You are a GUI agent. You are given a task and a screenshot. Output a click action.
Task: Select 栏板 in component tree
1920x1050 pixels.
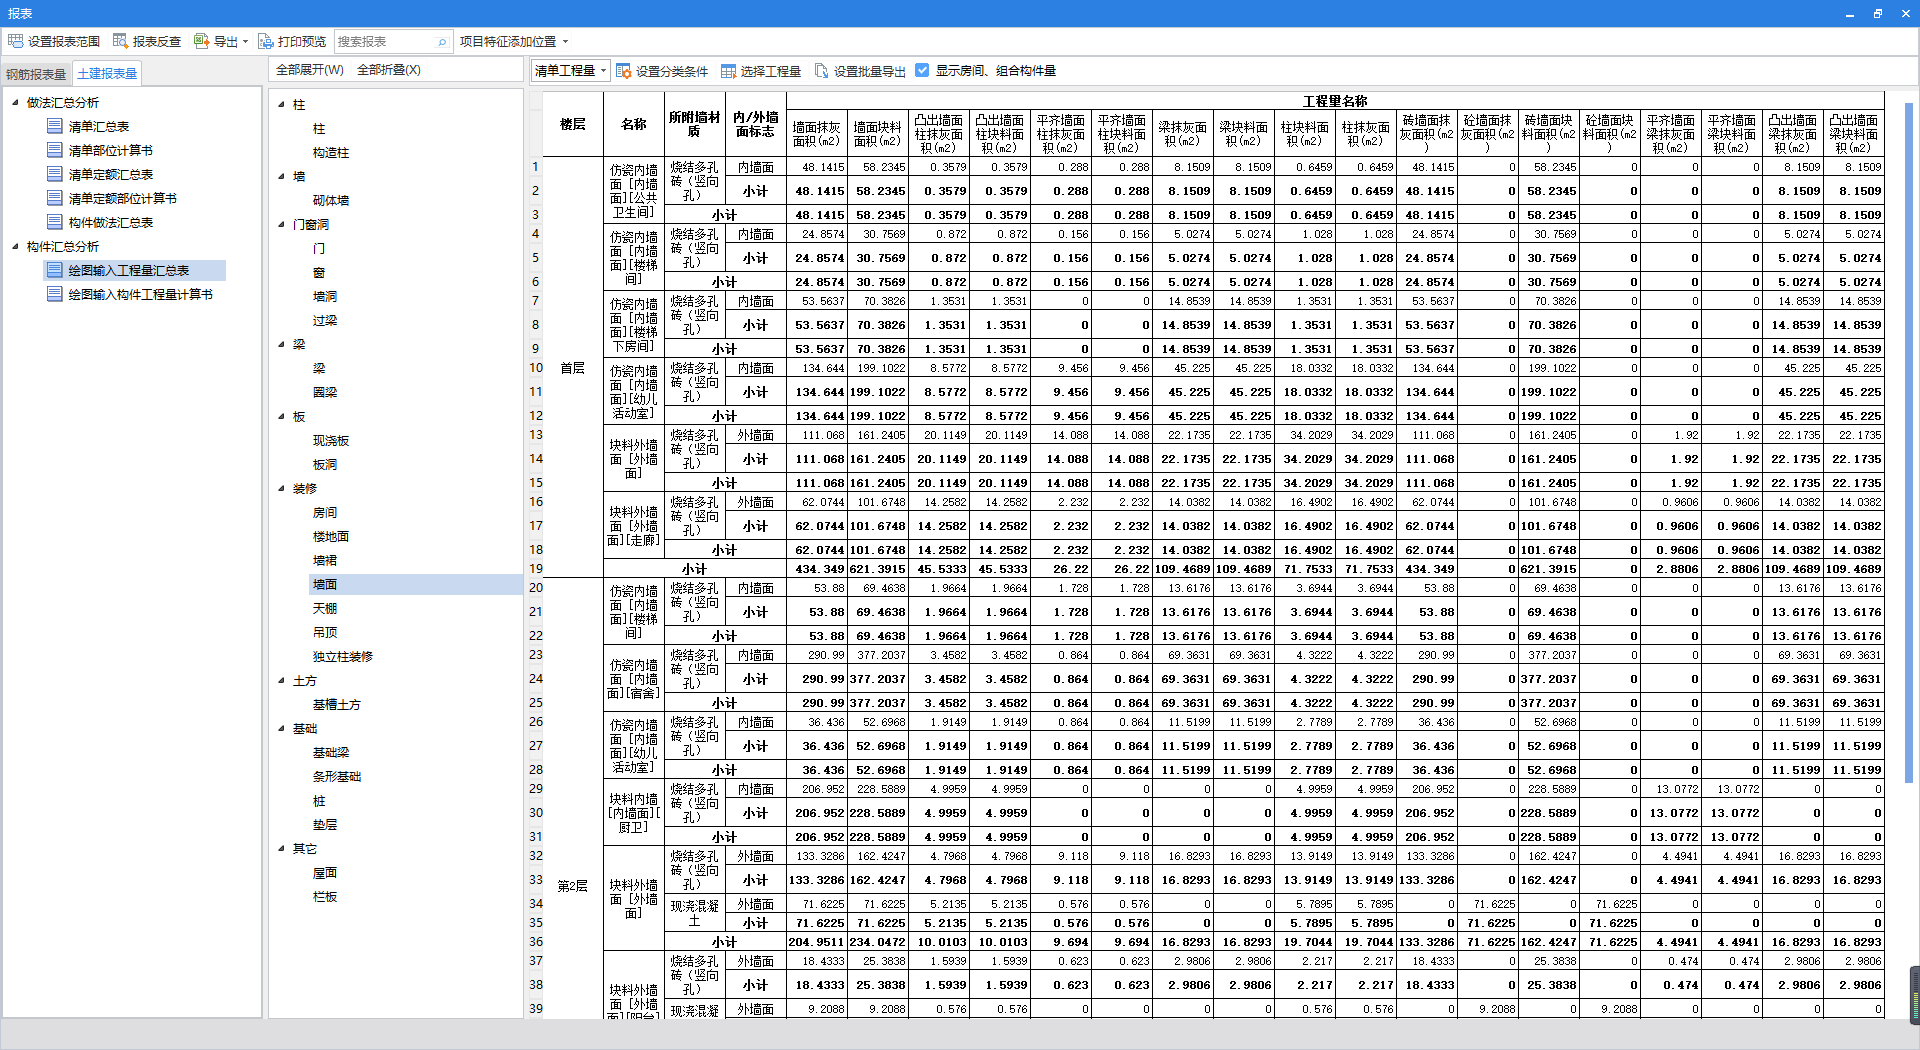[325, 896]
